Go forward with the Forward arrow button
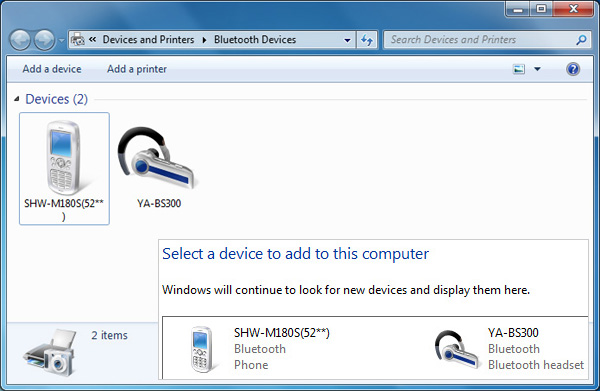 click(x=44, y=40)
